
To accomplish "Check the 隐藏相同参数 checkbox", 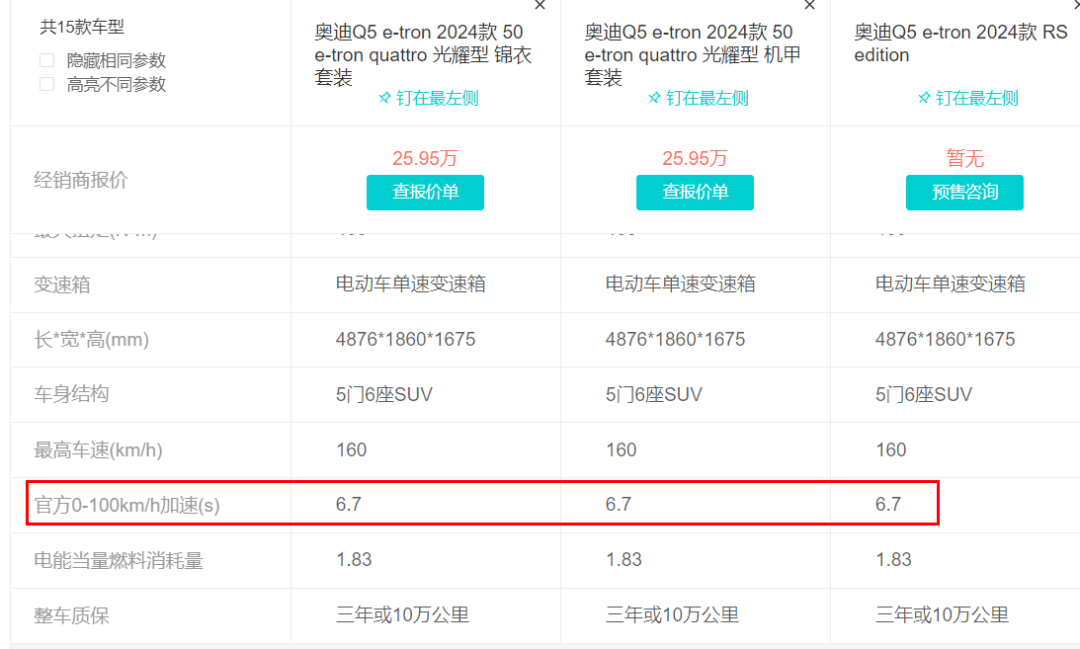I will point(47,61).
